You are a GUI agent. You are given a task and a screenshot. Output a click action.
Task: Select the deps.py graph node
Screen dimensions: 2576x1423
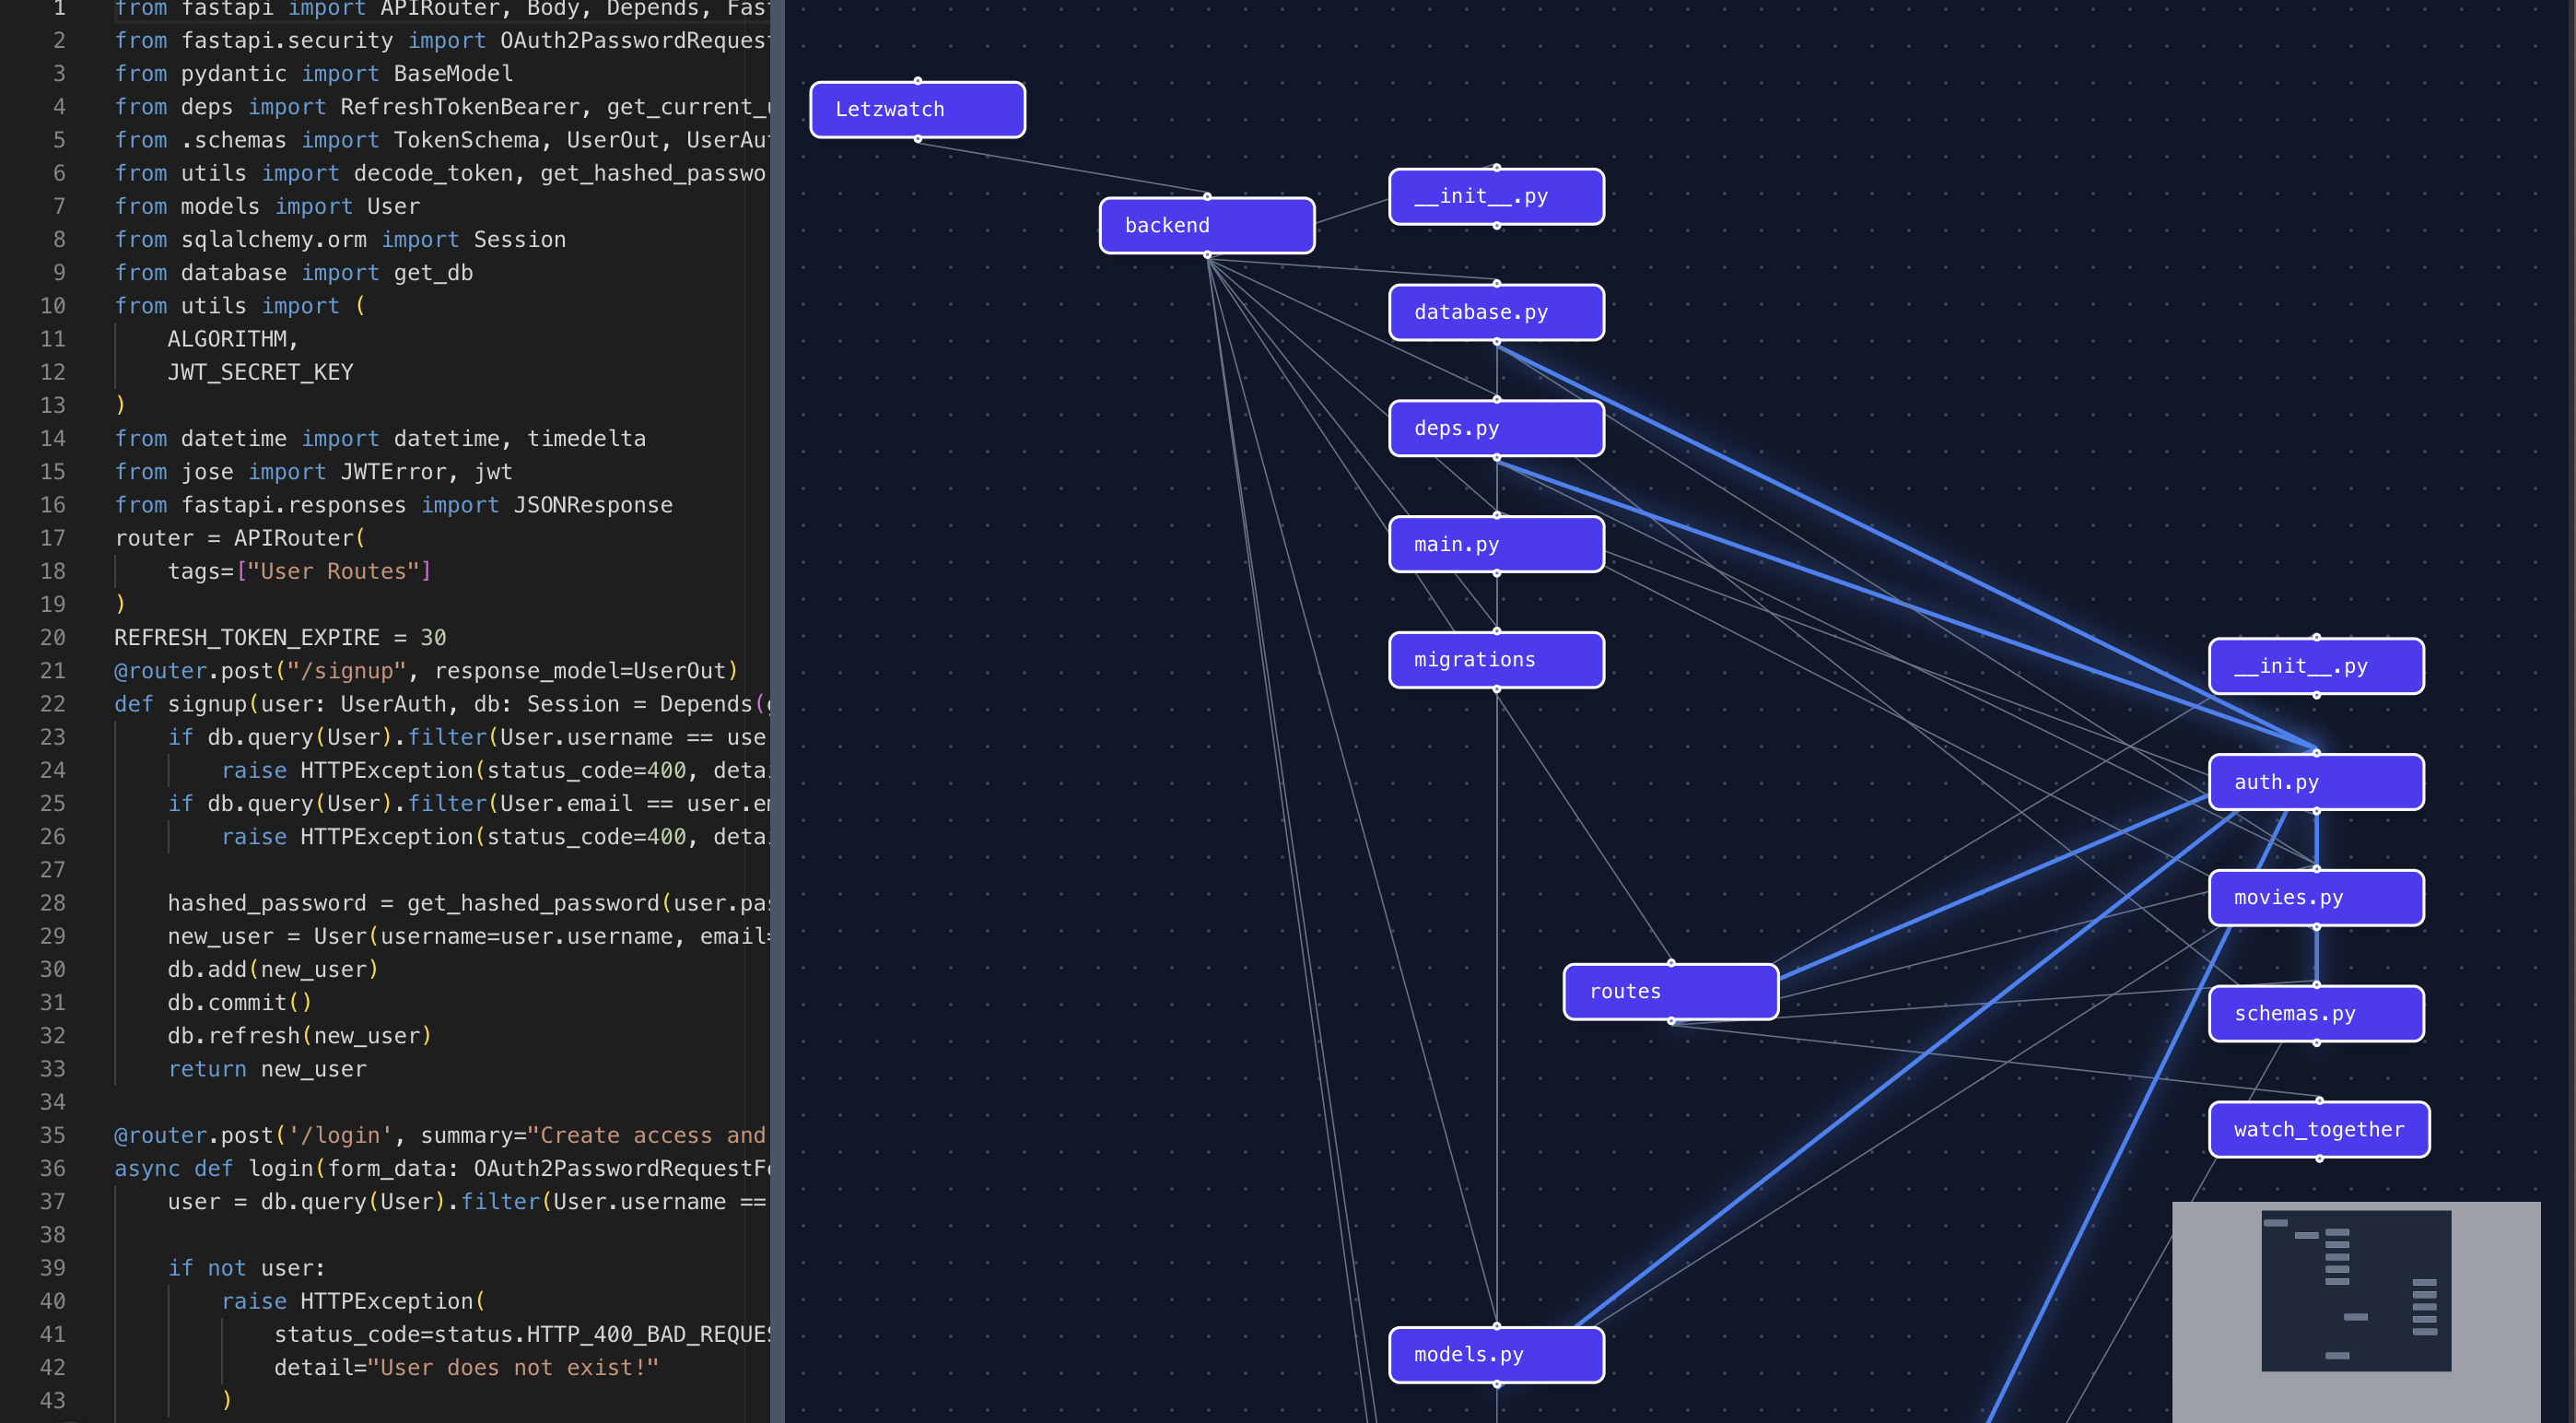pyautogui.click(x=1496, y=429)
